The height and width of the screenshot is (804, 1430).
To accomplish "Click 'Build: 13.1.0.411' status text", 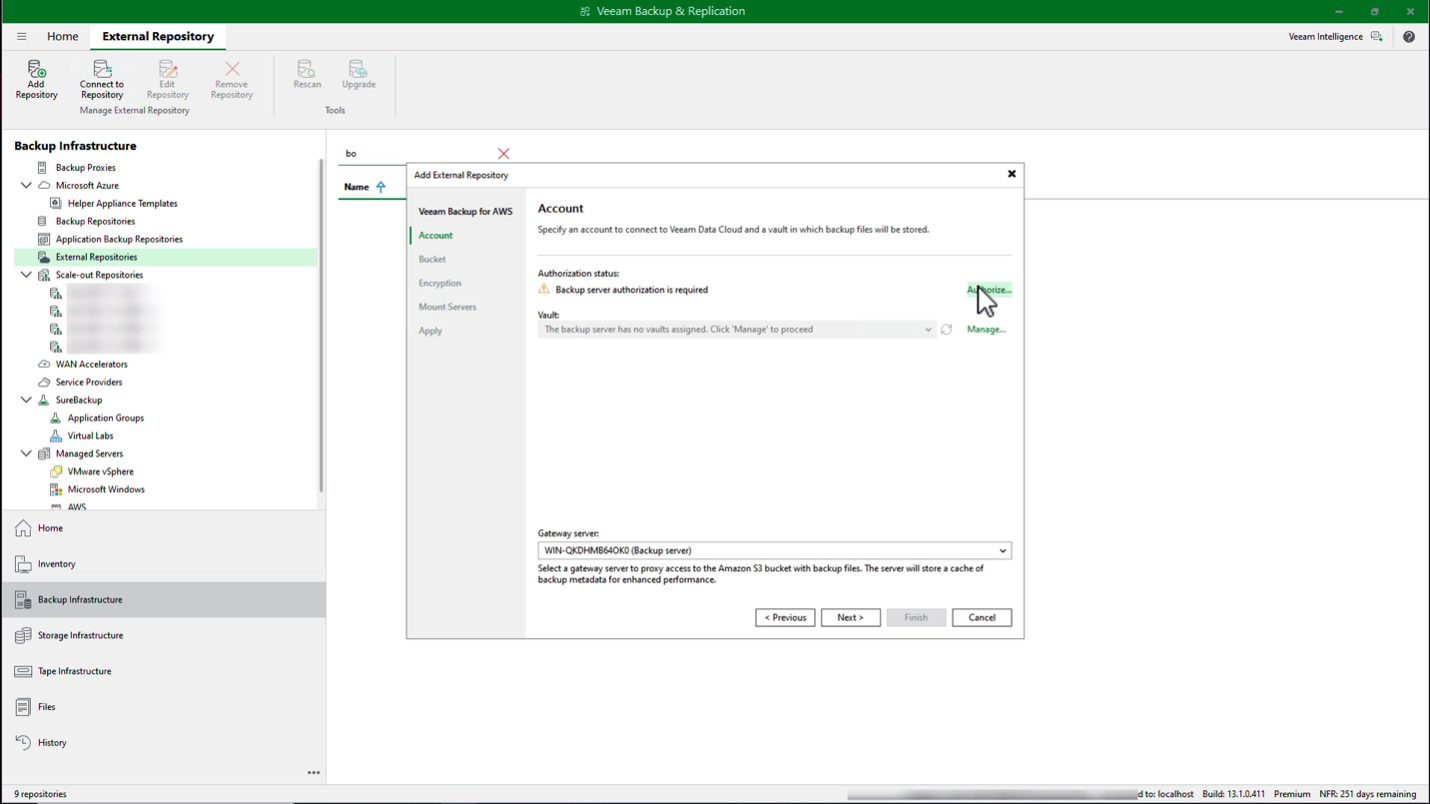I will (1233, 794).
